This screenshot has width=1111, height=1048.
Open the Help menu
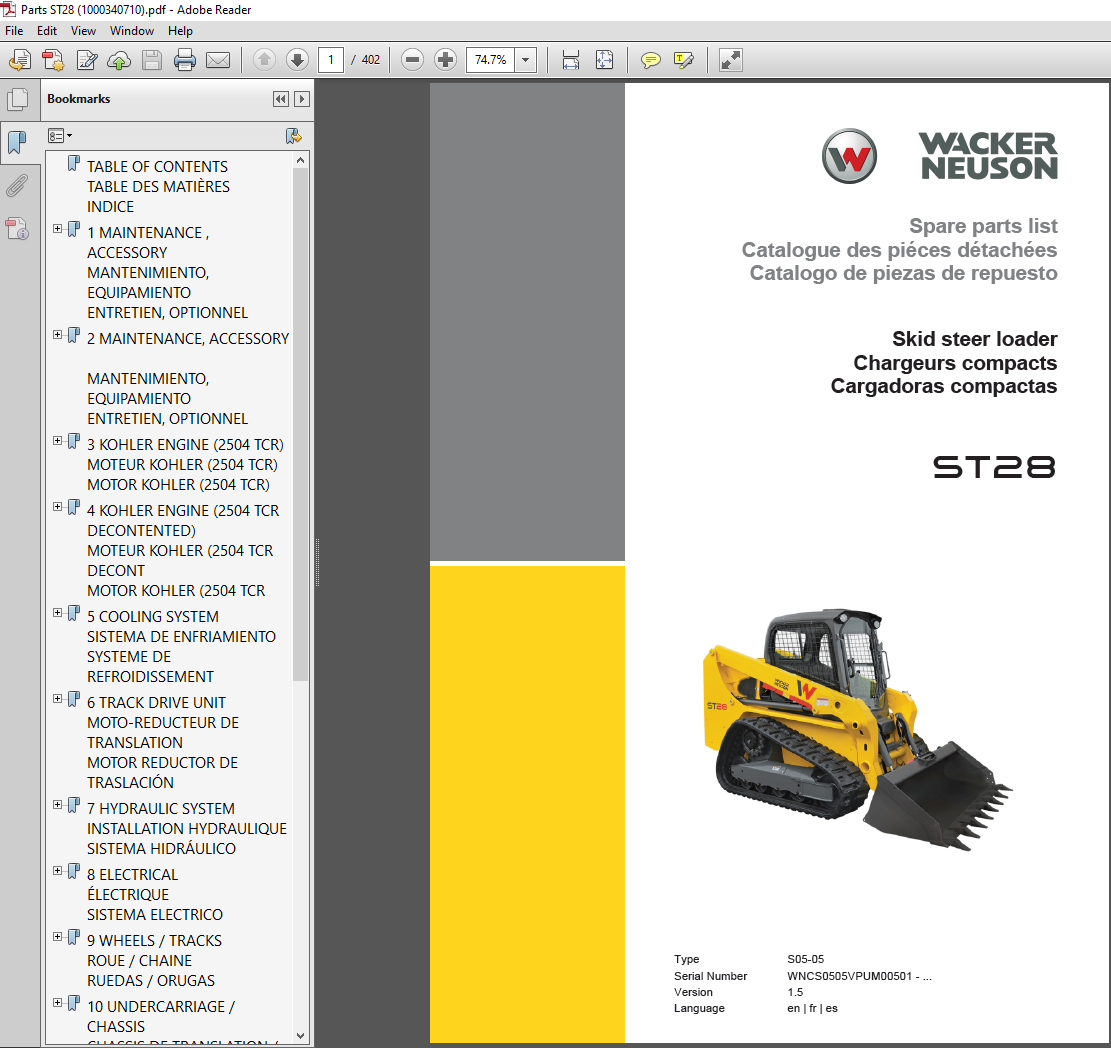[180, 31]
